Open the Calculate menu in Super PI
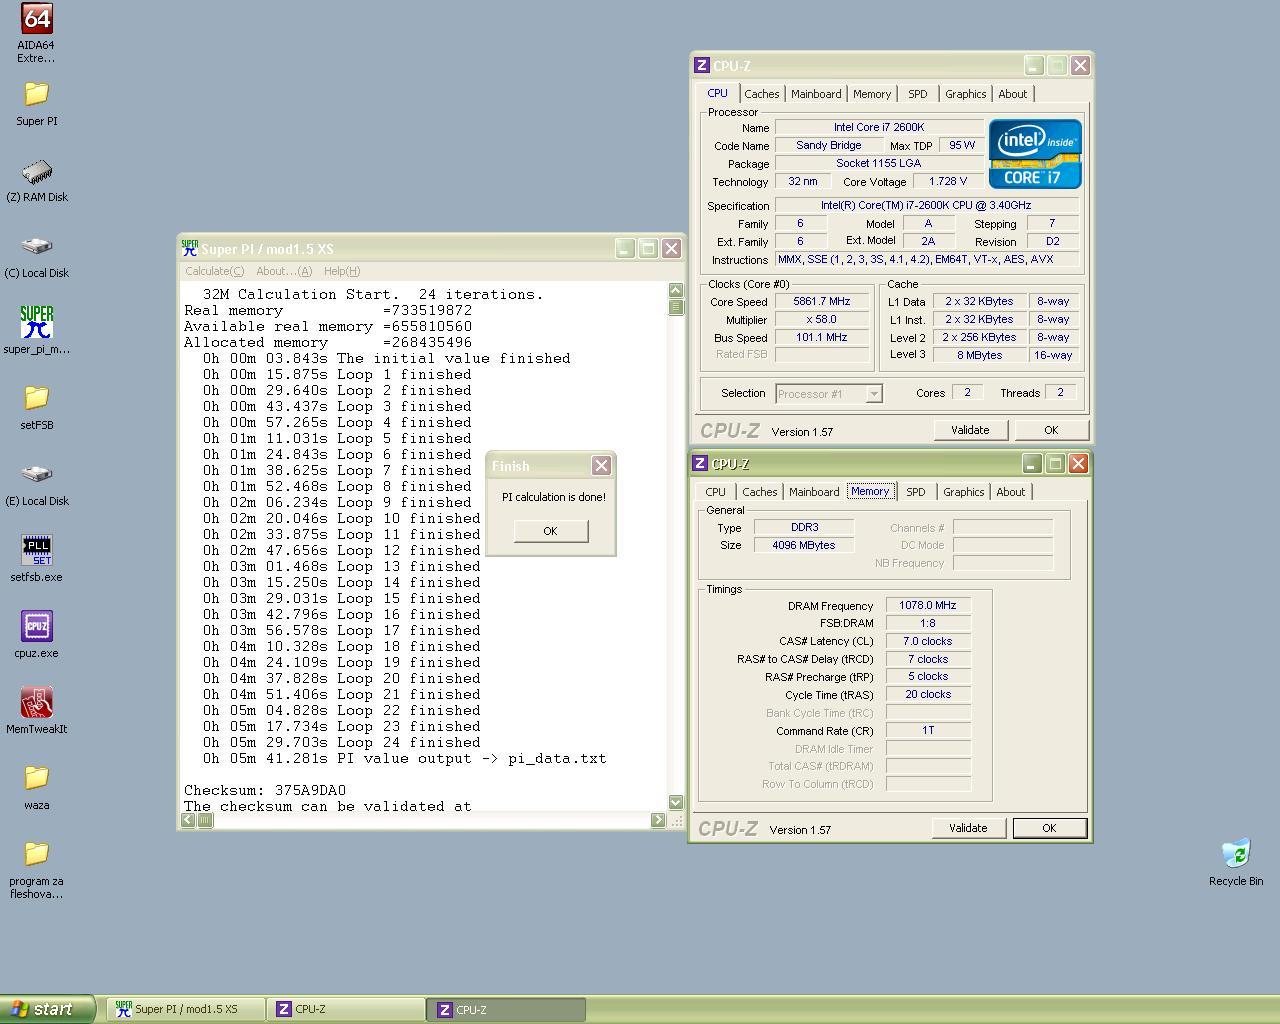The image size is (1280, 1024). click(214, 271)
